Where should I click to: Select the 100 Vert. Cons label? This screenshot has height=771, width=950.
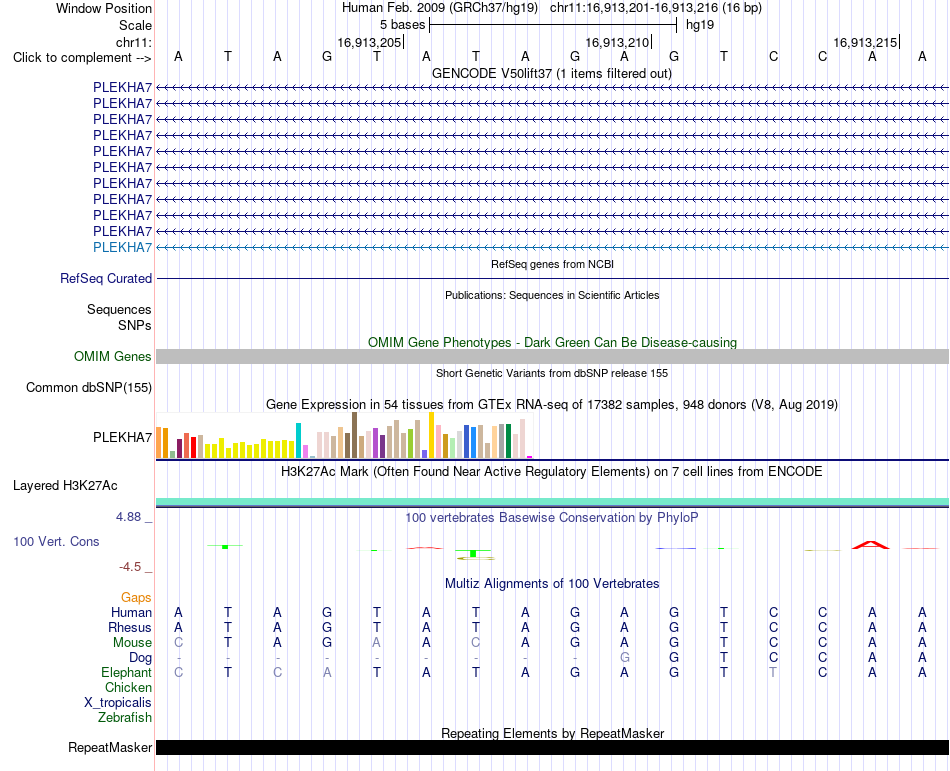pos(56,541)
